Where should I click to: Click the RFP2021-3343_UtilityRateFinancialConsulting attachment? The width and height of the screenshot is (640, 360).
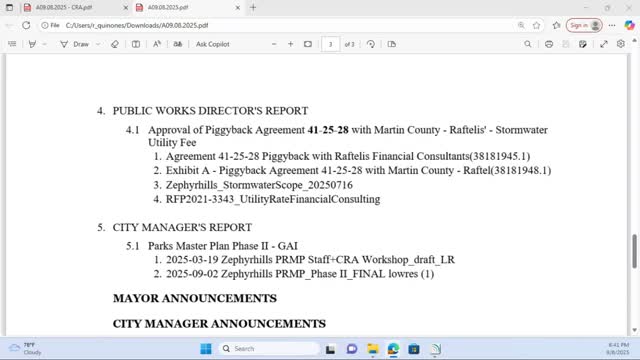[x=273, y=199]
